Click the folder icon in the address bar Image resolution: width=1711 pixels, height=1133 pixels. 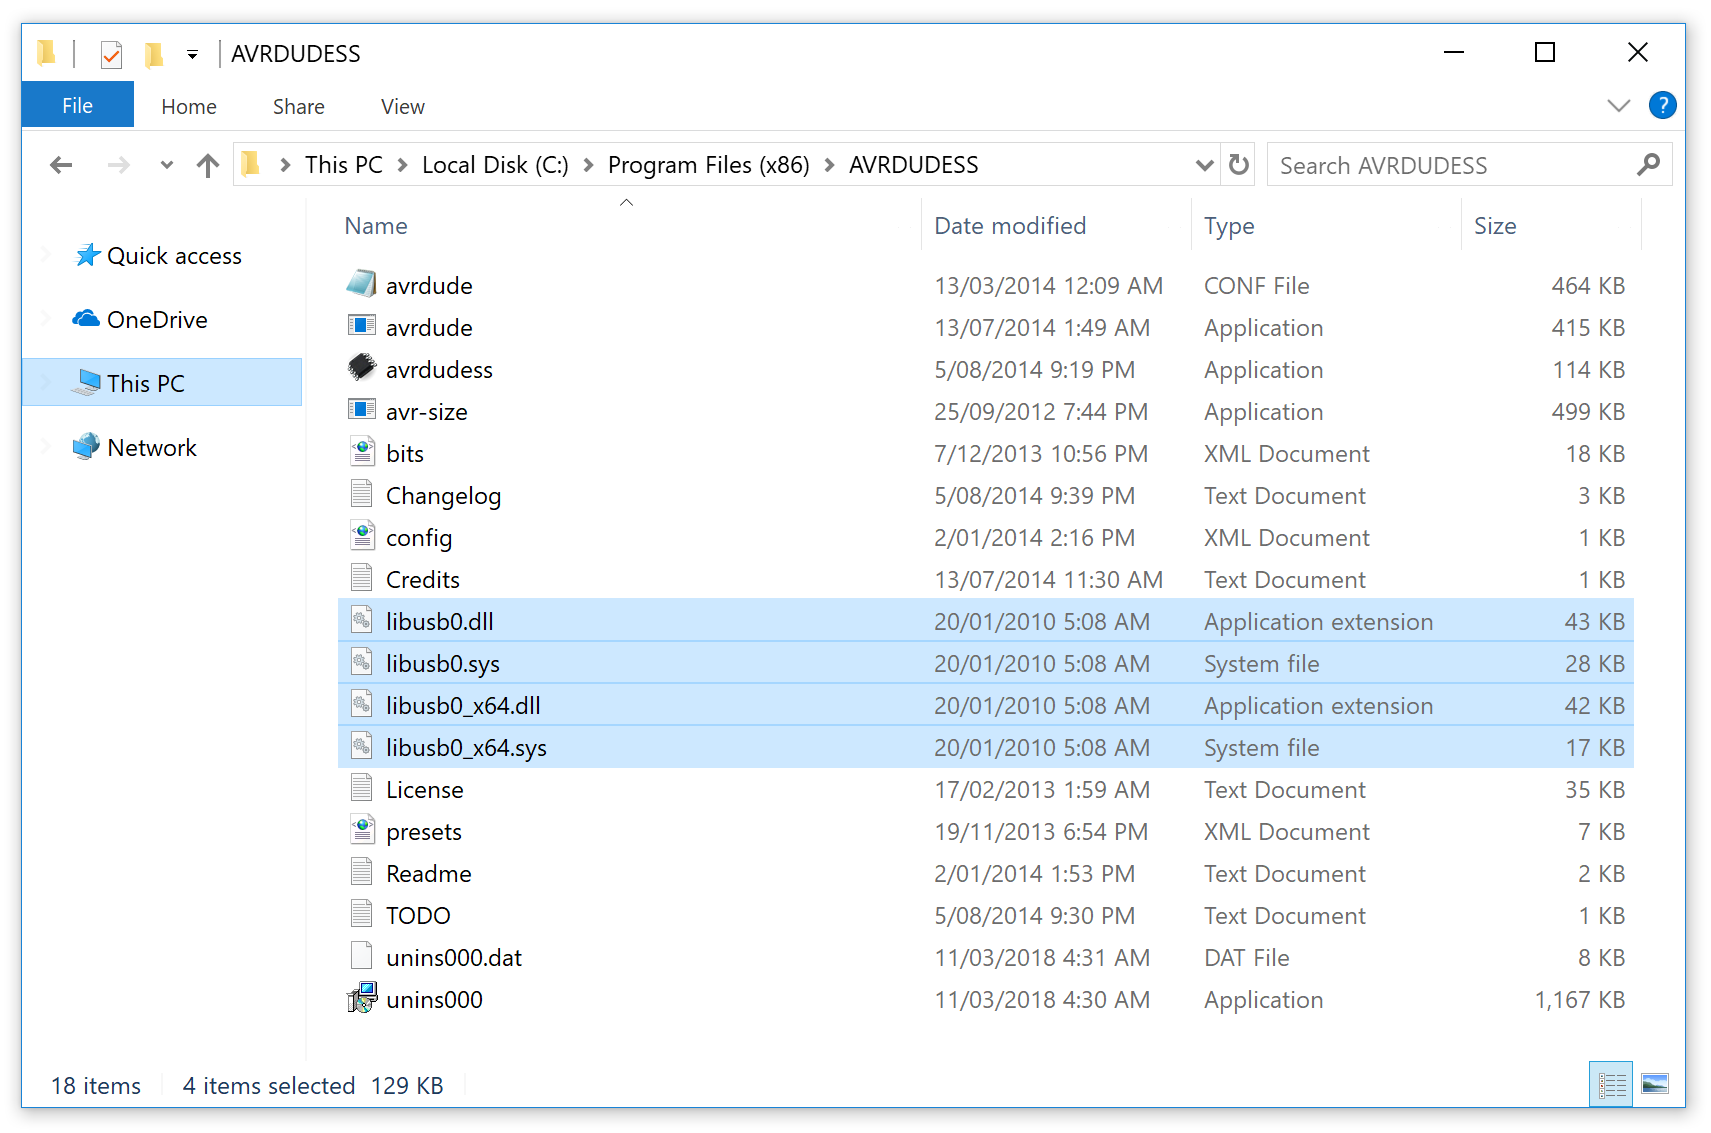point(252,164)
